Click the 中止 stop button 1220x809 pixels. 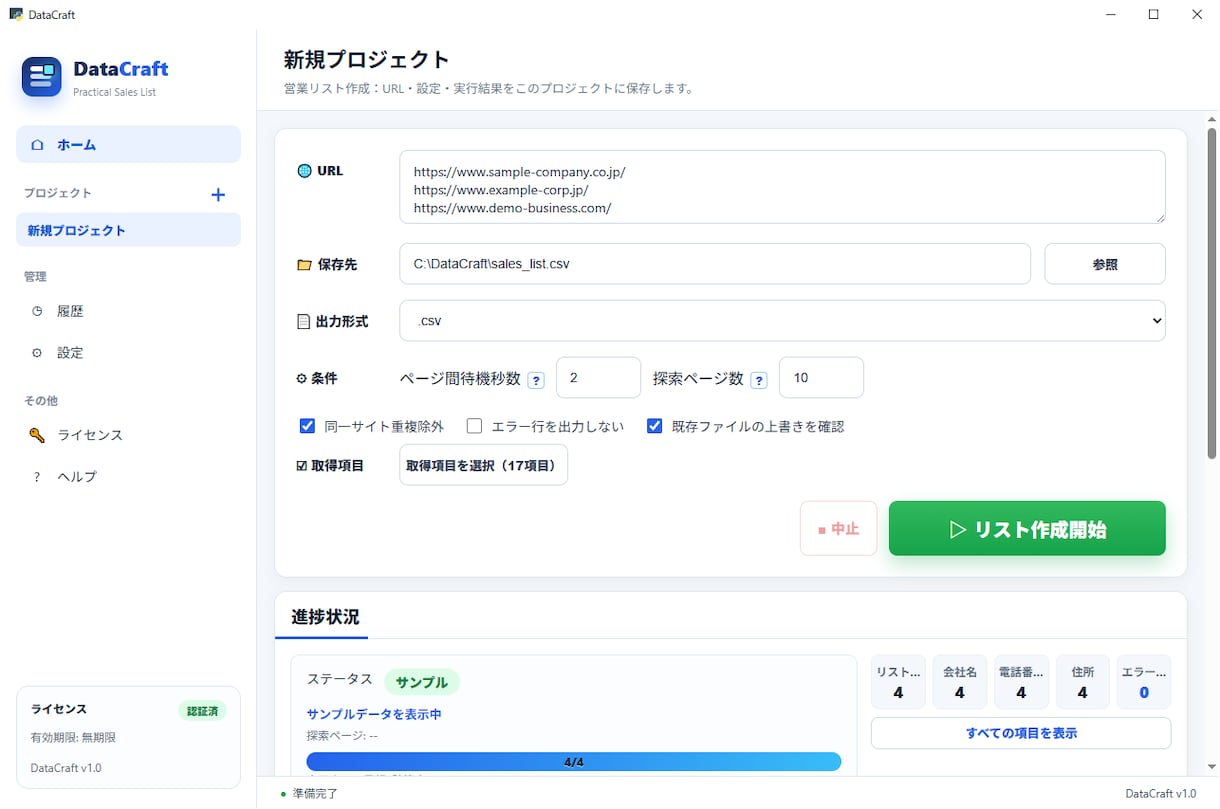click(839, 528)
